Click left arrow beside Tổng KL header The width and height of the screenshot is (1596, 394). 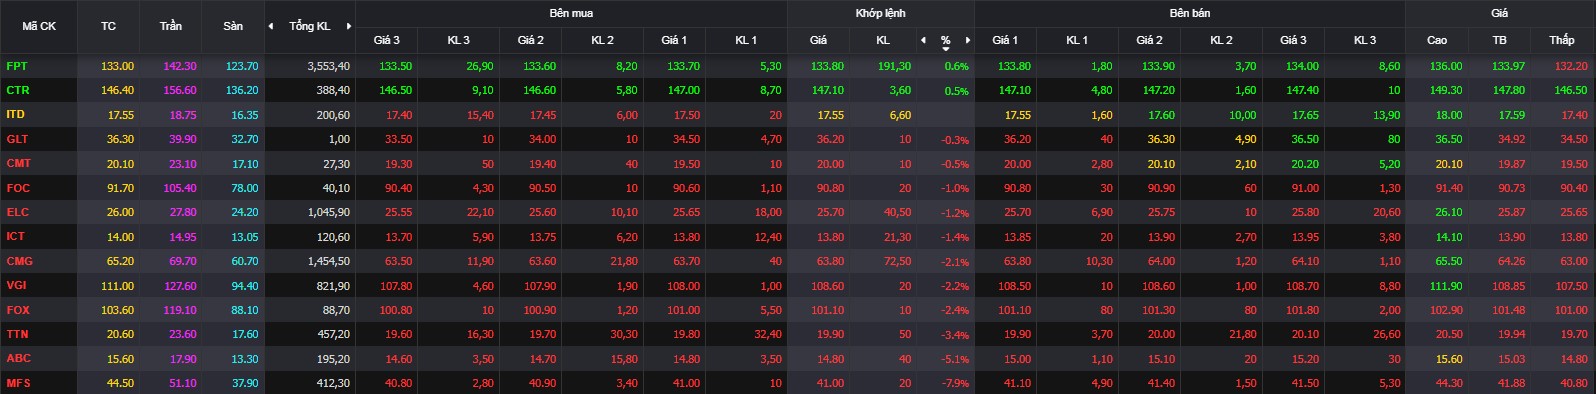[271, 26]
